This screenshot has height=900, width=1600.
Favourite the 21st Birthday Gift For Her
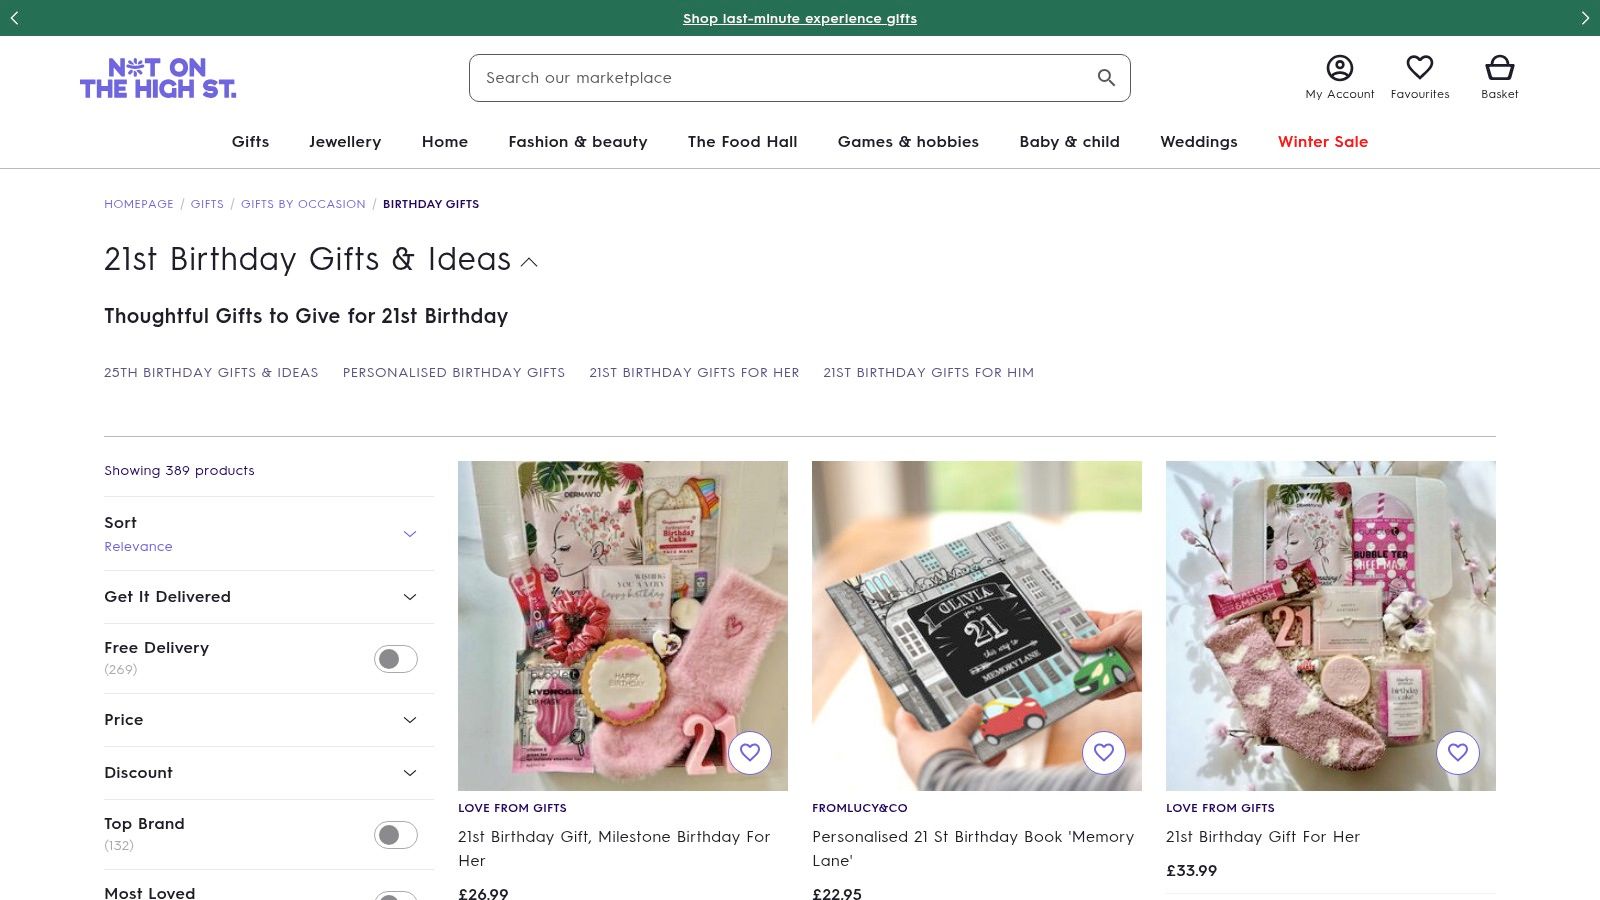click(1458, 753)
